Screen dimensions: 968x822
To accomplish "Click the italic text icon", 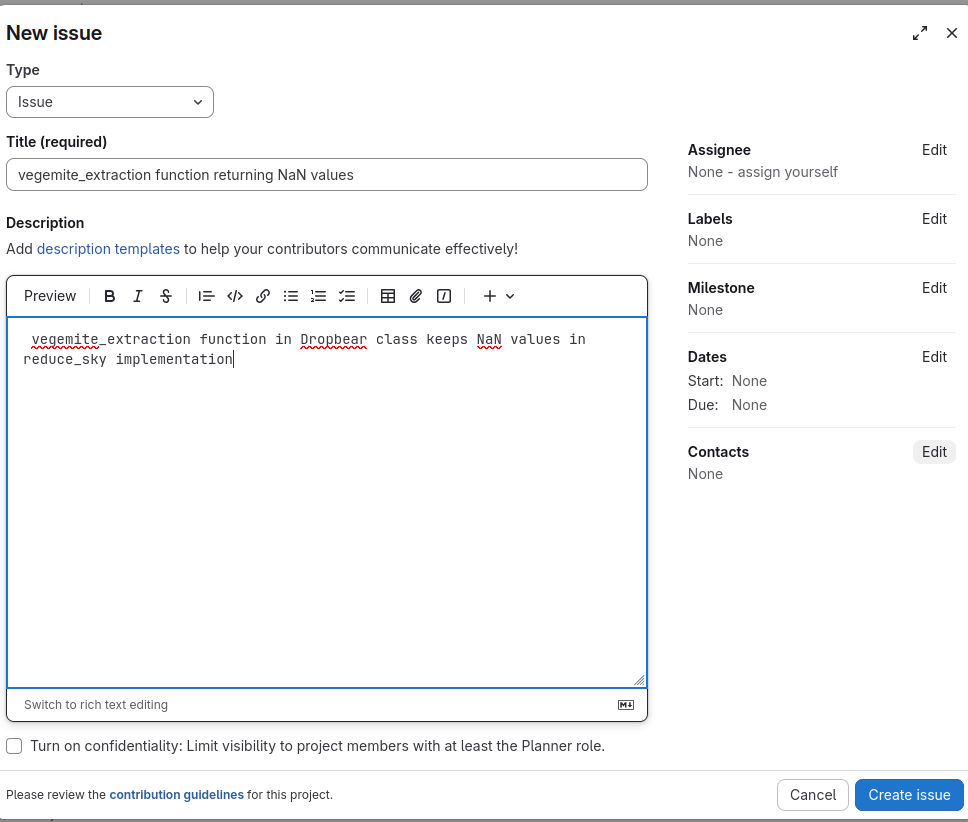I will tap(138, 296).
